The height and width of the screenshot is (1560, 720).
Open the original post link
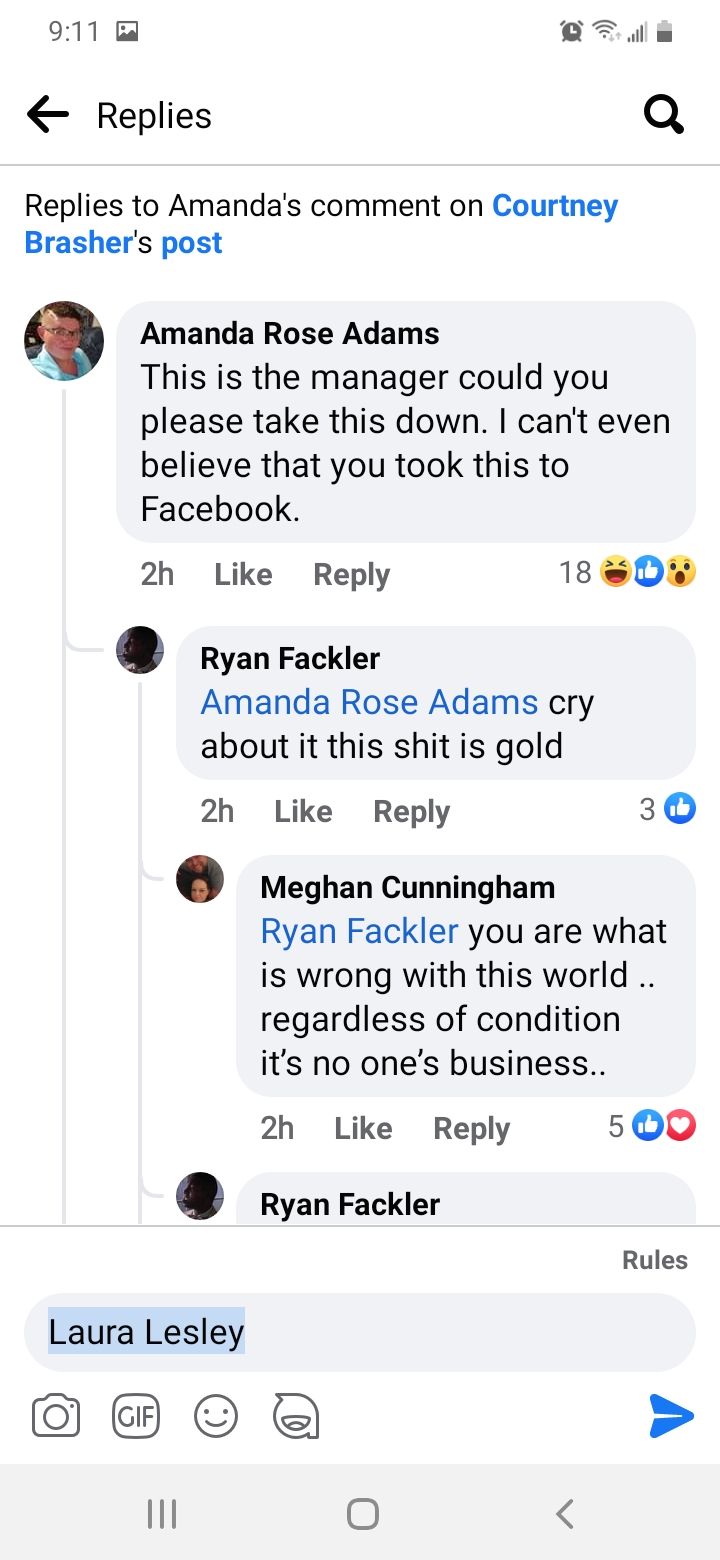(192, 243)
